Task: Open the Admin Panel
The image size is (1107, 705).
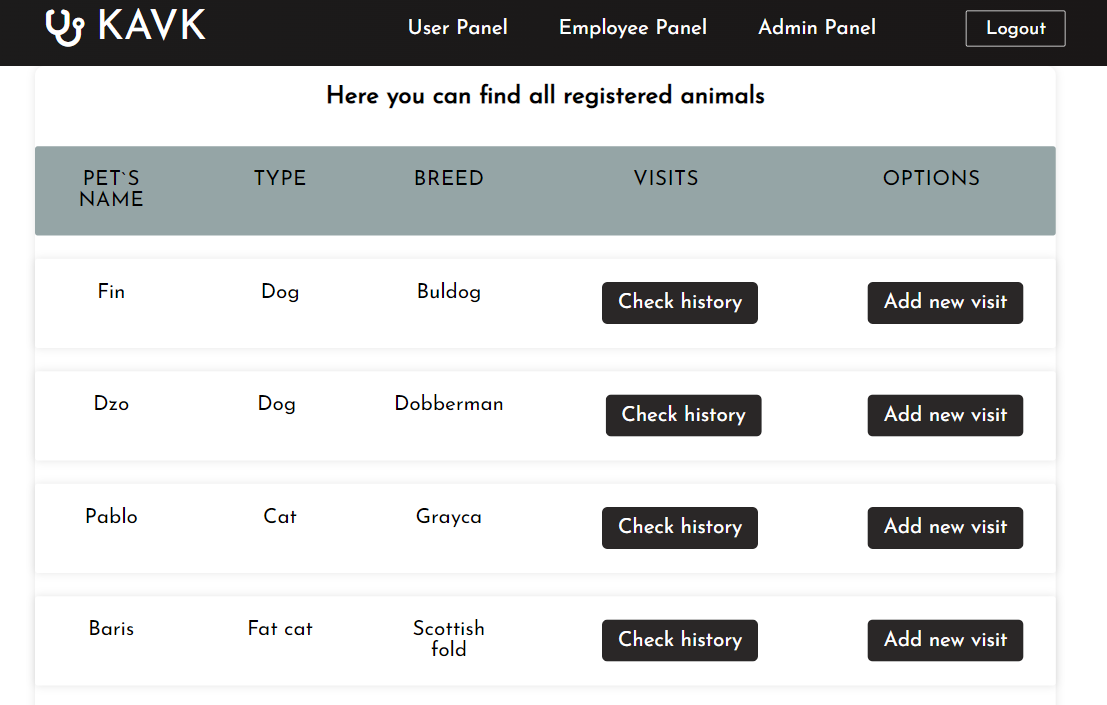Action: pos(816,28)
